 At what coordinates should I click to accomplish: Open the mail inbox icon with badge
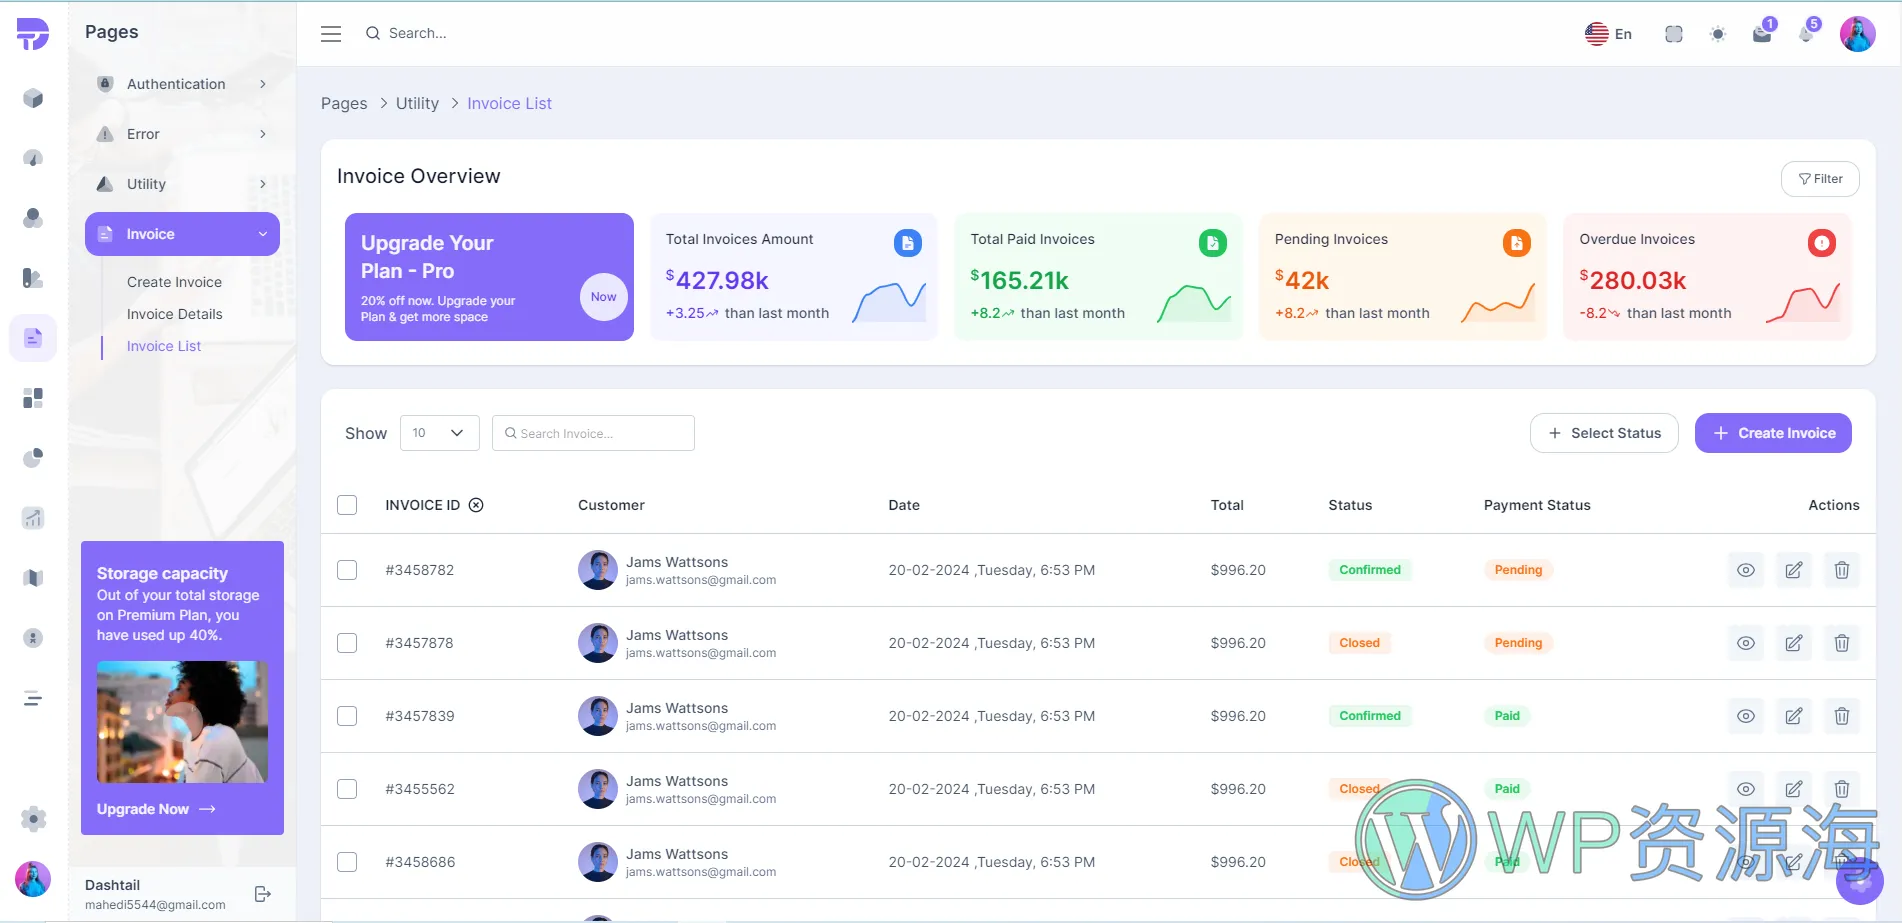click(1762, 34)
